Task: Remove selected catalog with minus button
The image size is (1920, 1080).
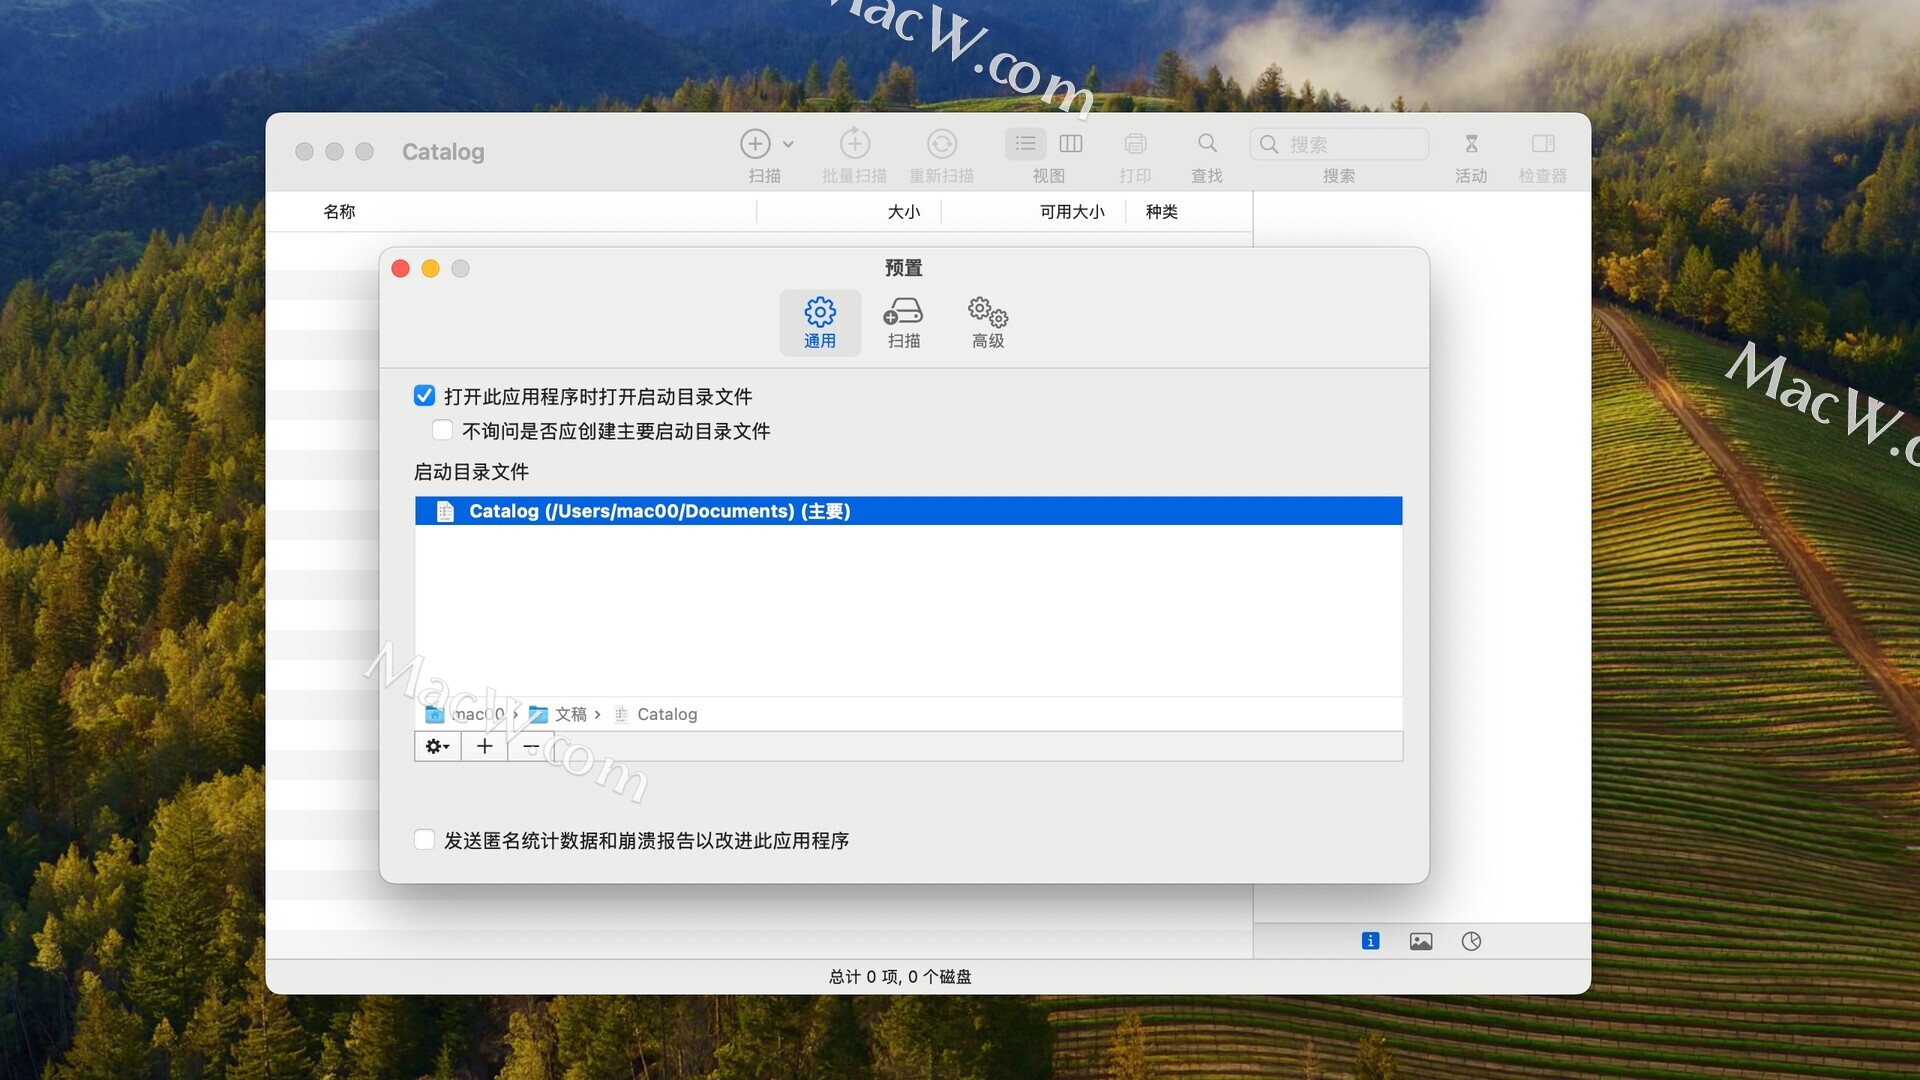Action: pyautogui.click(x=531, y=746)
